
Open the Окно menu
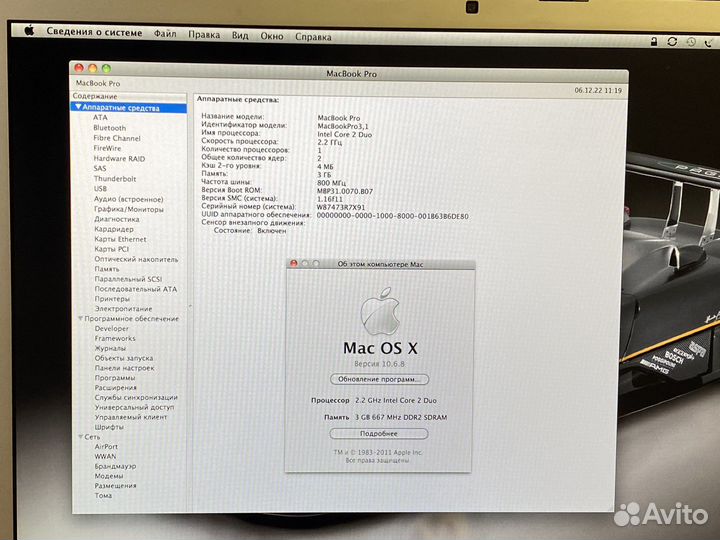click(x=272, y=36)
